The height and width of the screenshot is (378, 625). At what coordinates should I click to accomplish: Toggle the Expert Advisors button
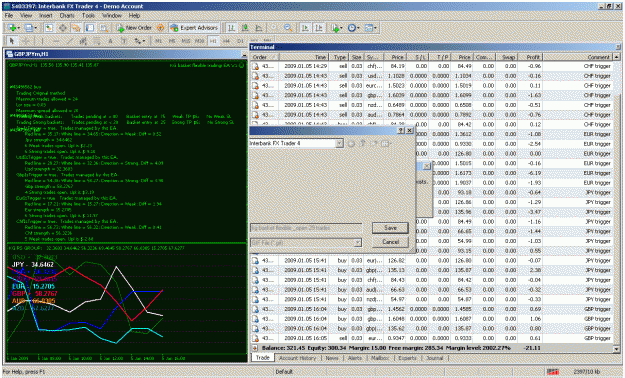pos(194,28)
